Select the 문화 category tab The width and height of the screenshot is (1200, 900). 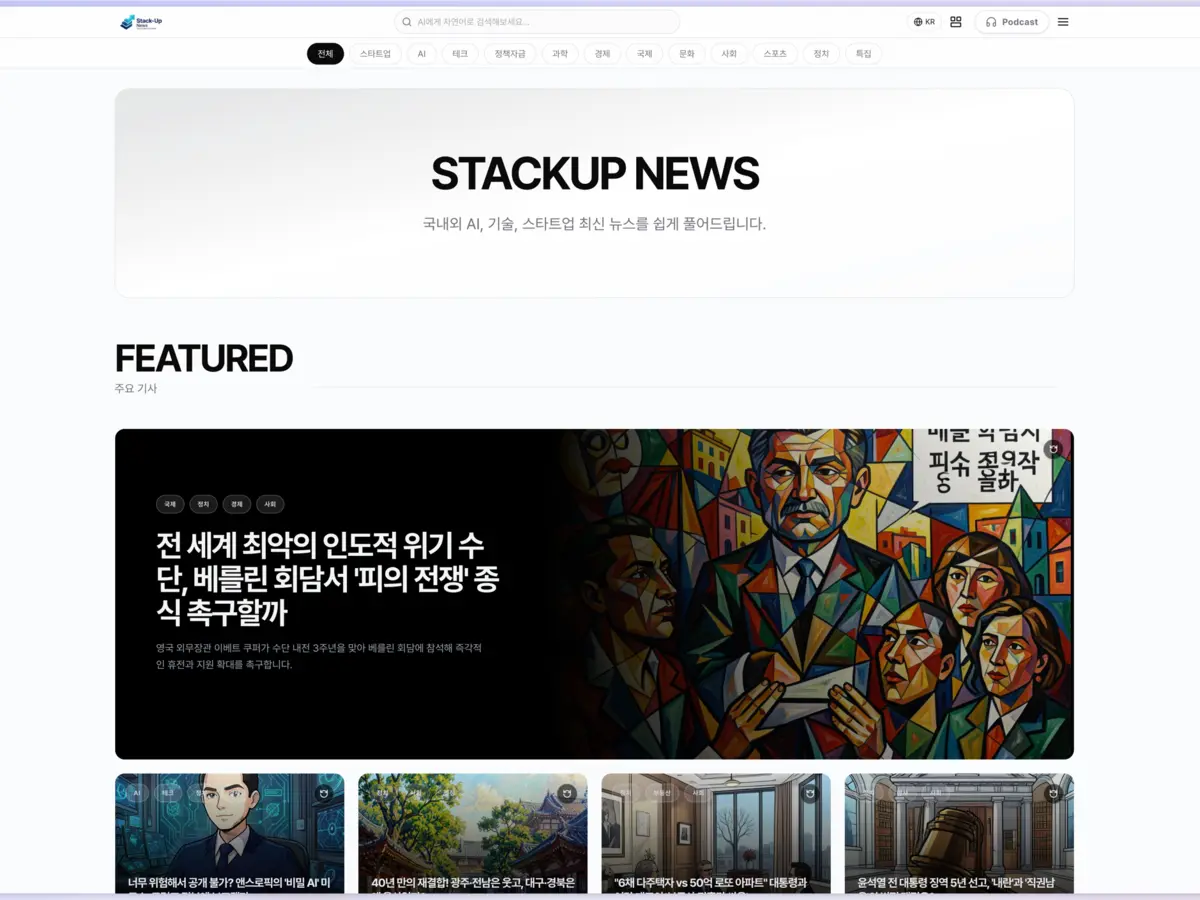click(687, 54)
